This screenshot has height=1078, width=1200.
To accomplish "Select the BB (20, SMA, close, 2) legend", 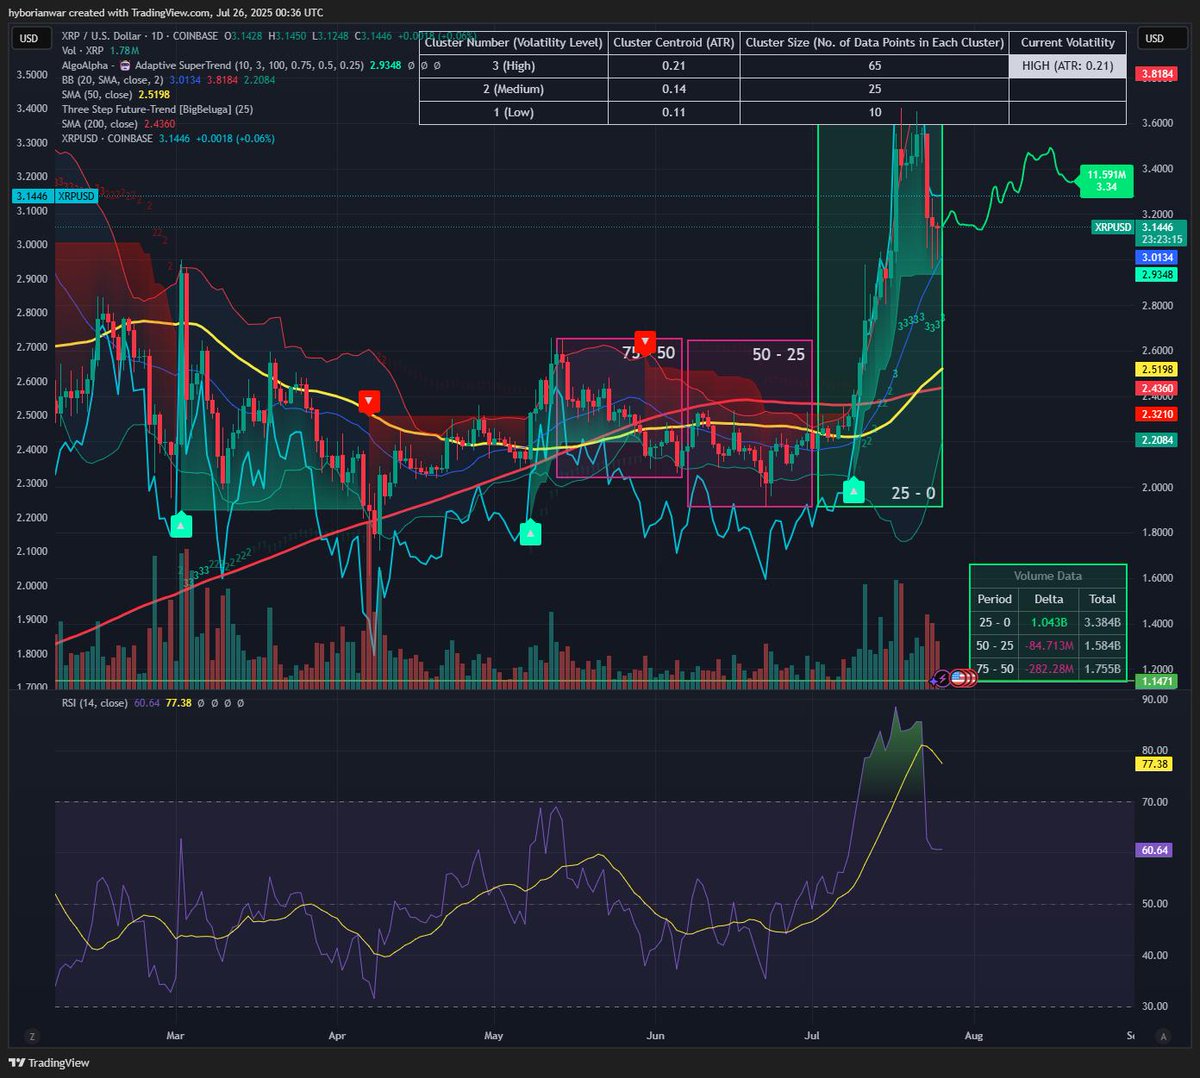I will coord(168,80).
